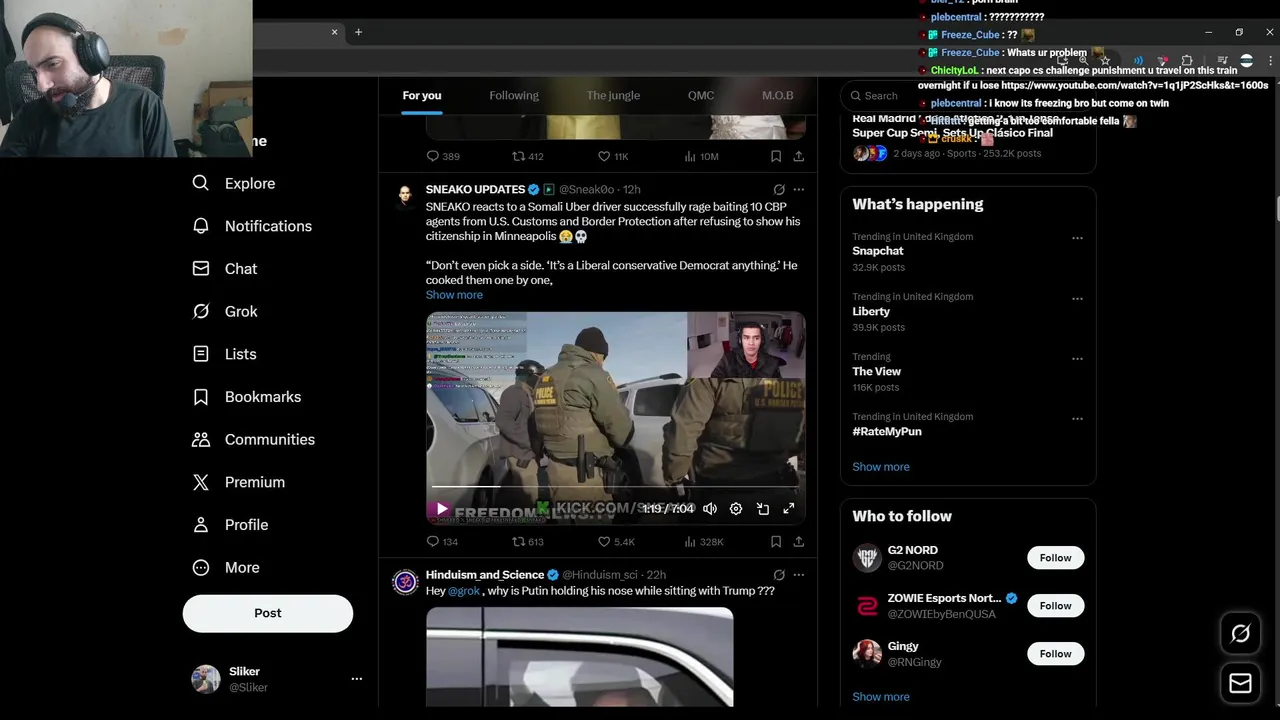Show more Who to follow suggestions

tap(881, 697)
